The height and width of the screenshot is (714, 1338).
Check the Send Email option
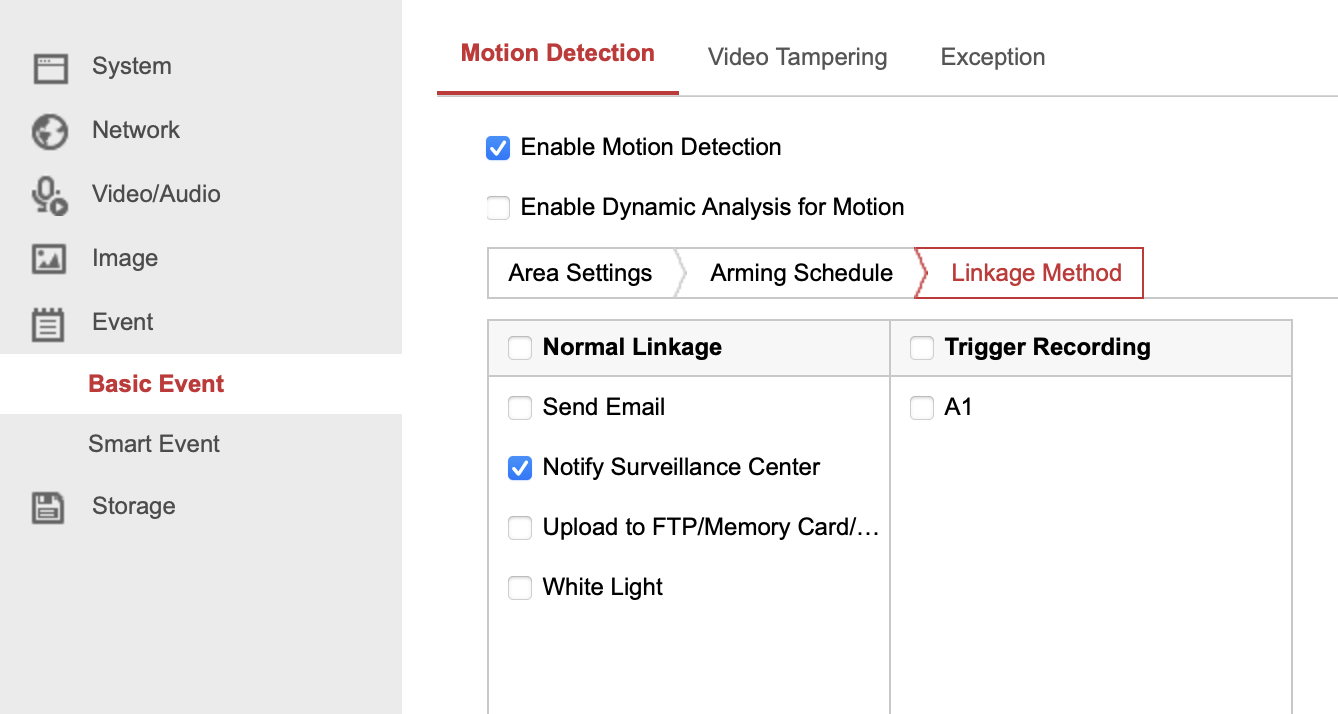point(520,408)
